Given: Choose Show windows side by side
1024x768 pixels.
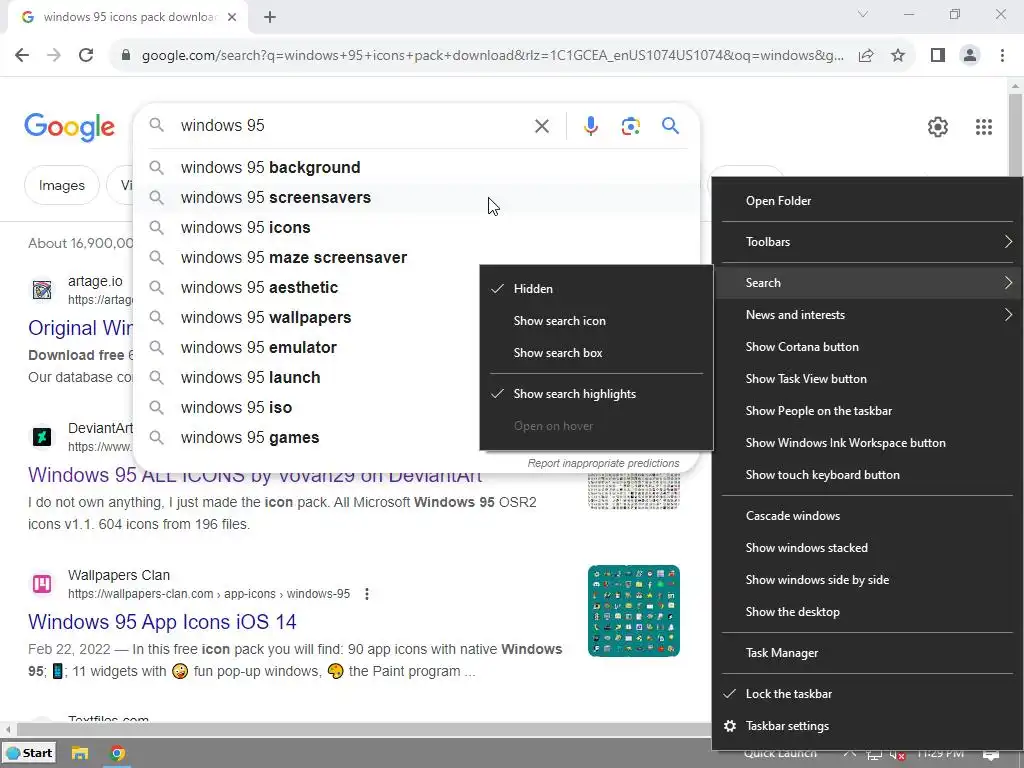Looking at the screenshot, I should (867, 580).
